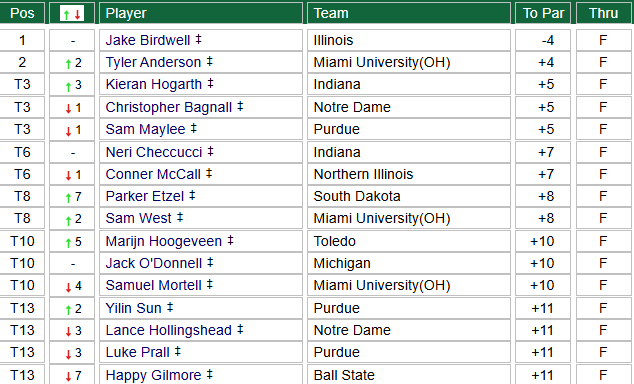Open Kieran Hogarth's player link
Image resolution: width=634 pixels, height=384 pixels.
point(154,84)
